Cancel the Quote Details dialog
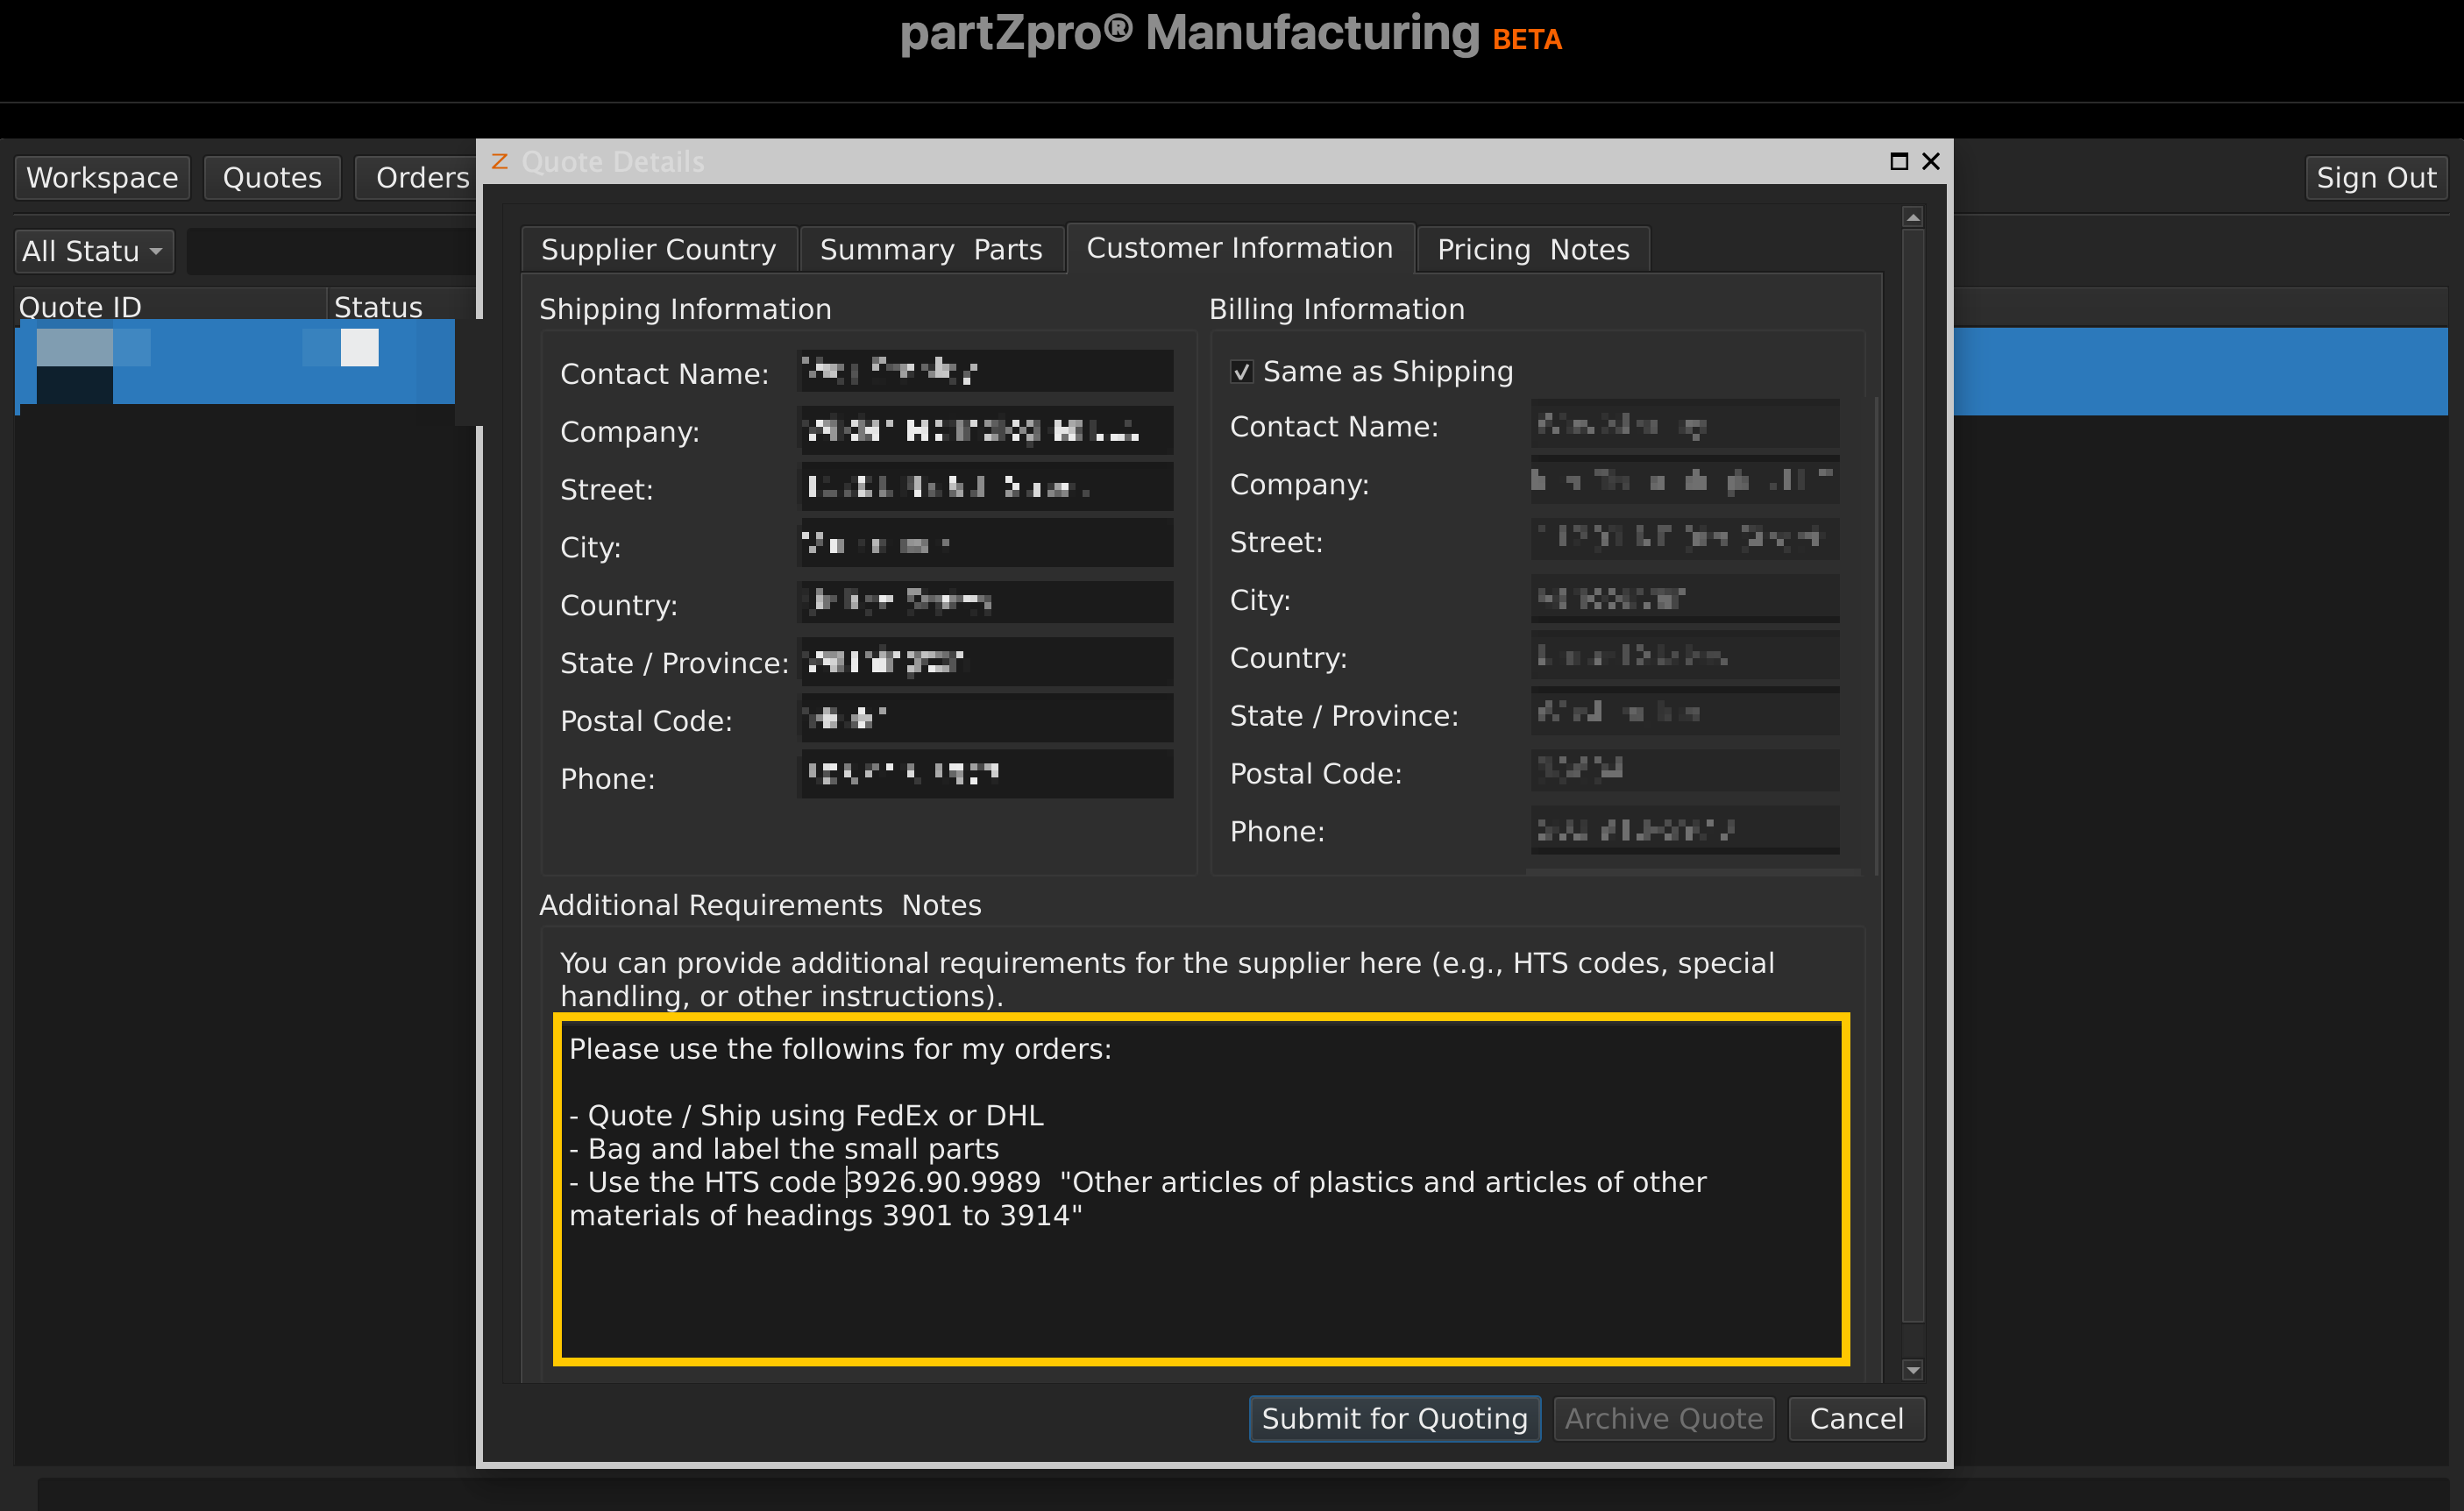The height and width of the screenshot is (1511, 2464). tap(1856, 1418)
